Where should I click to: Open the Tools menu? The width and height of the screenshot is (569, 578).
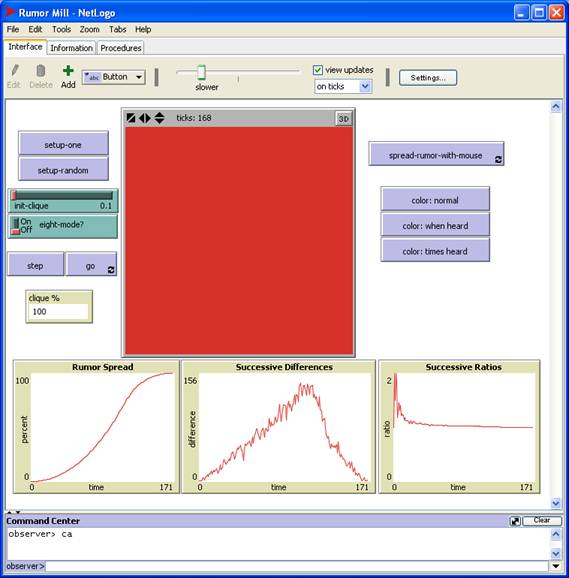[61, 29]
